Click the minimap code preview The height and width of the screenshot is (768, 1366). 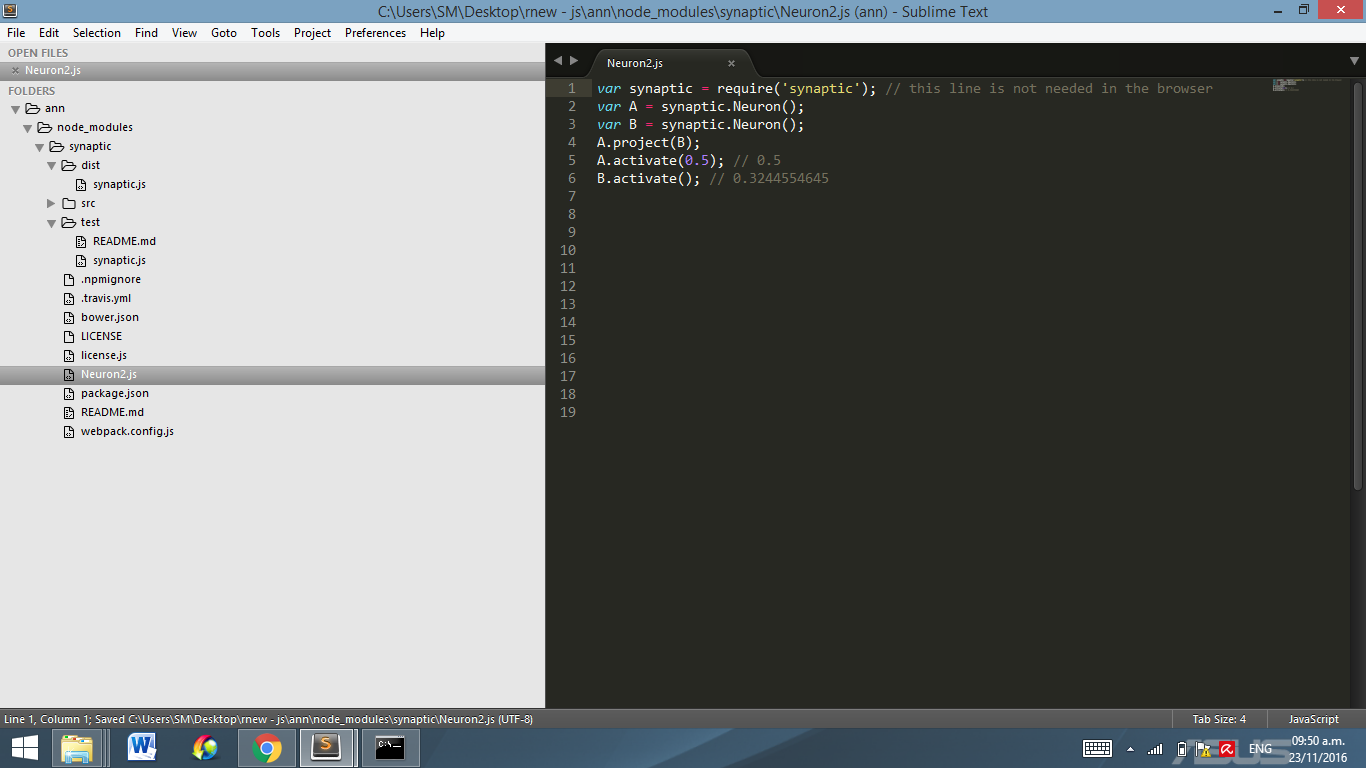click(x=1306, y=85)
